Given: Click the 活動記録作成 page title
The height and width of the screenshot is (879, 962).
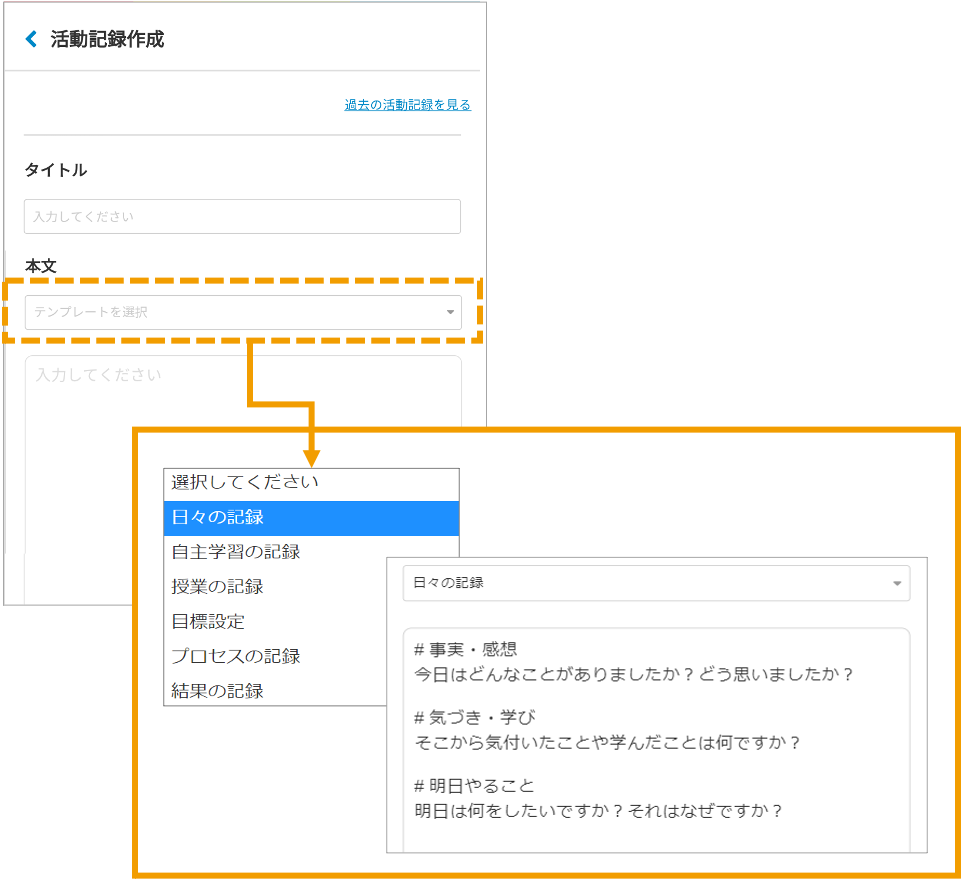Looking at the screenshot, I should (x=107, y=39).
